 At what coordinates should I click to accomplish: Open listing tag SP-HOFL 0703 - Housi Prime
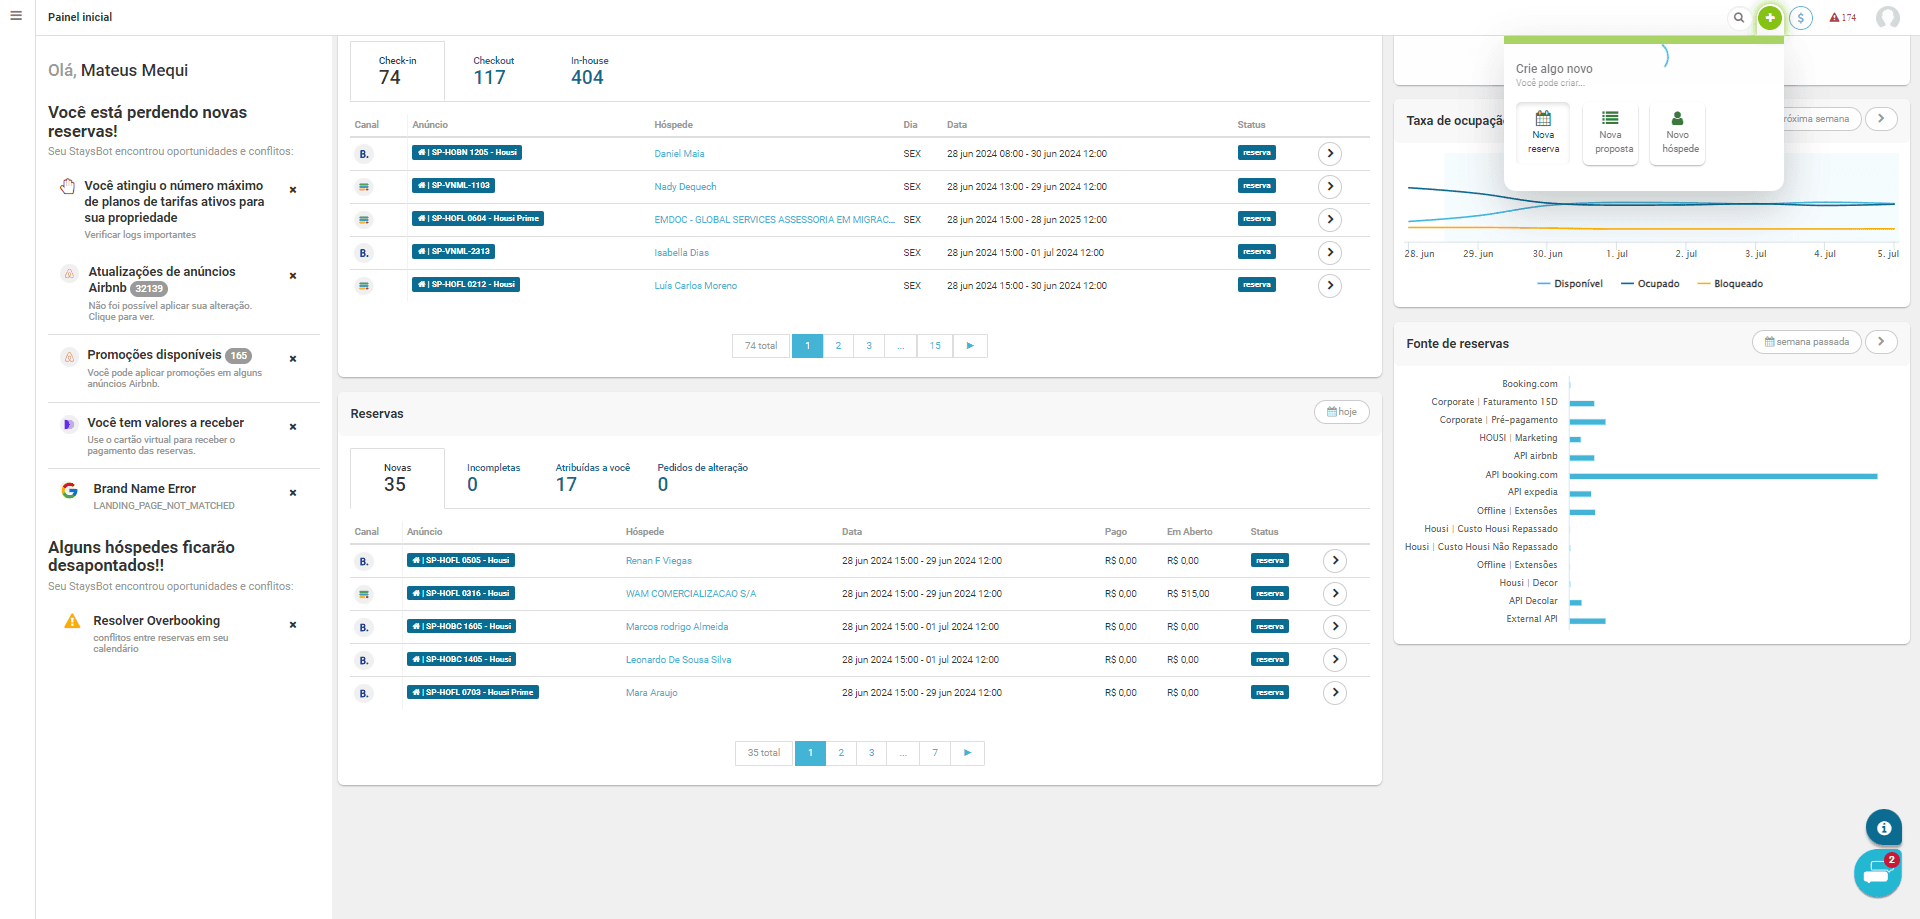click(473, 692)
